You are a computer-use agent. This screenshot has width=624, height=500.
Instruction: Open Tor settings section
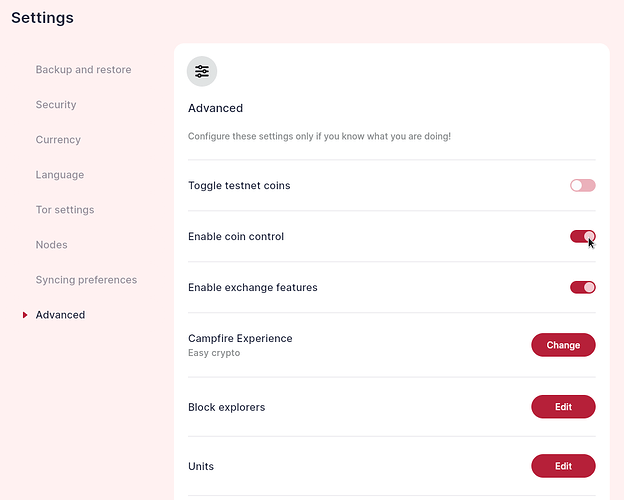tap(65, 210)
